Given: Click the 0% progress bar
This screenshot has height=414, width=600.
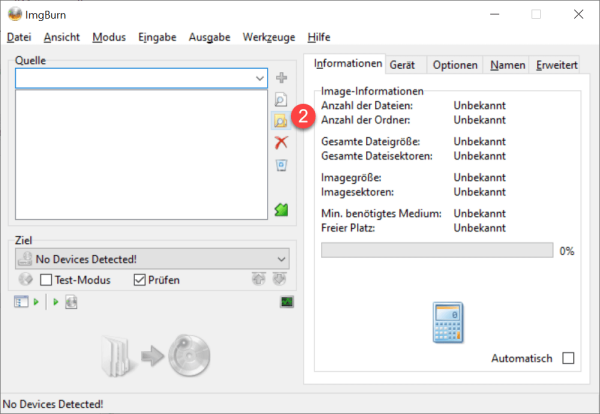Looking at the screenshot, I should coord(437,250).
